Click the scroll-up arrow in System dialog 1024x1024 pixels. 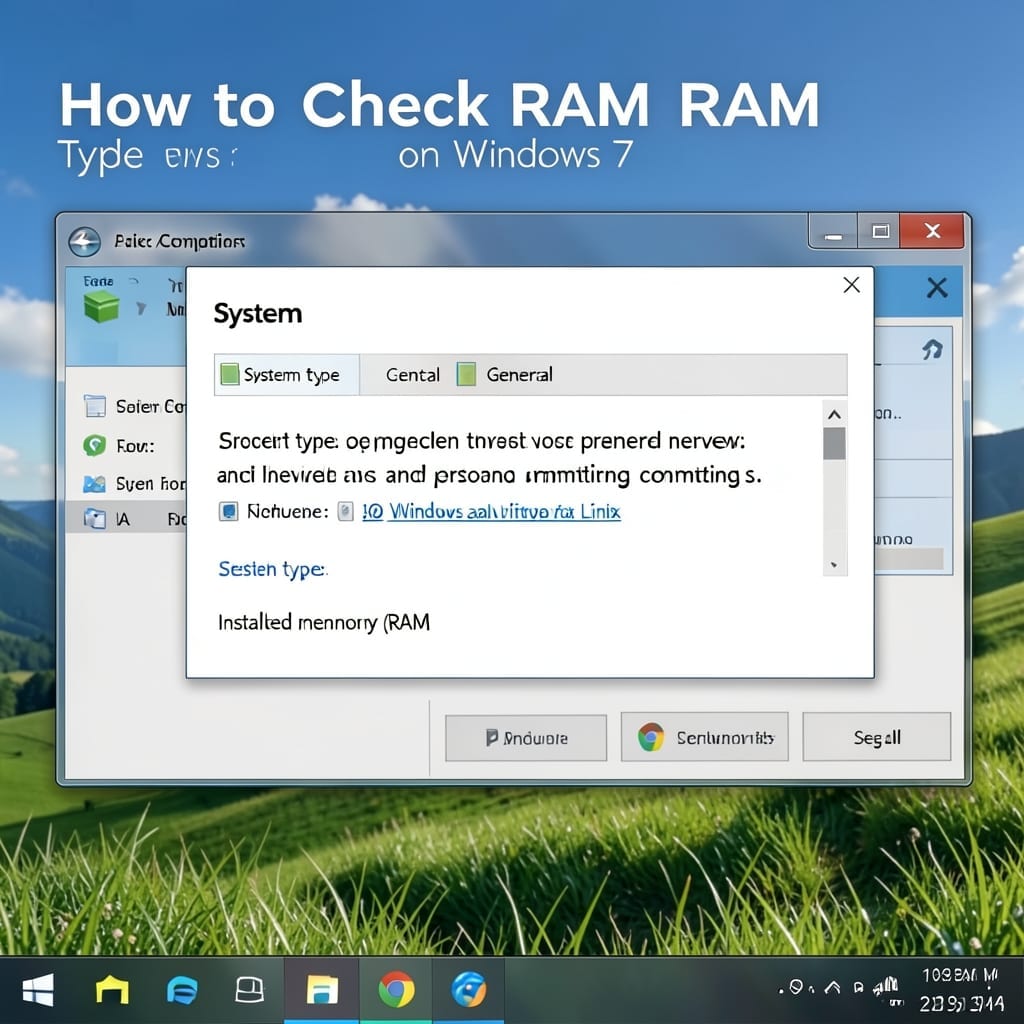tap(834, 414)
